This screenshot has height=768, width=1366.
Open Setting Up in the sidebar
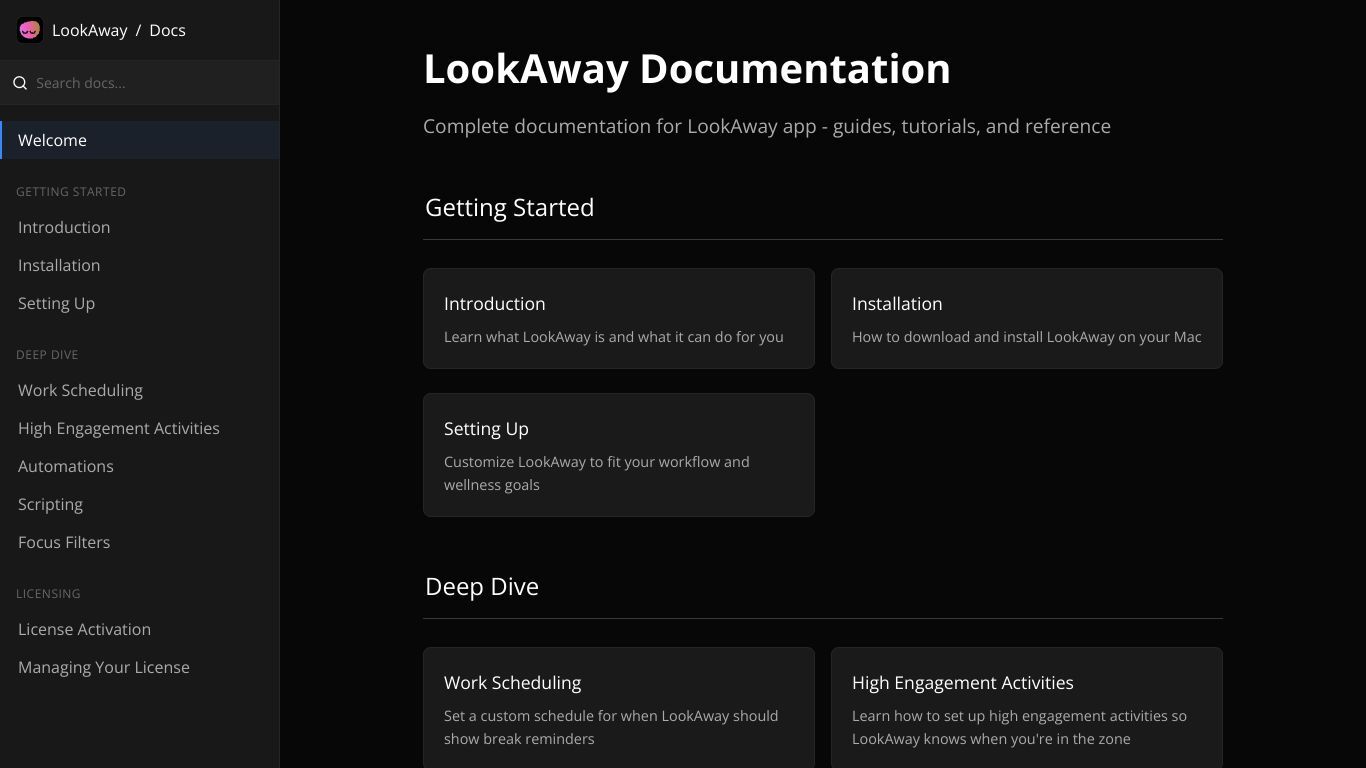coord(140,303)
